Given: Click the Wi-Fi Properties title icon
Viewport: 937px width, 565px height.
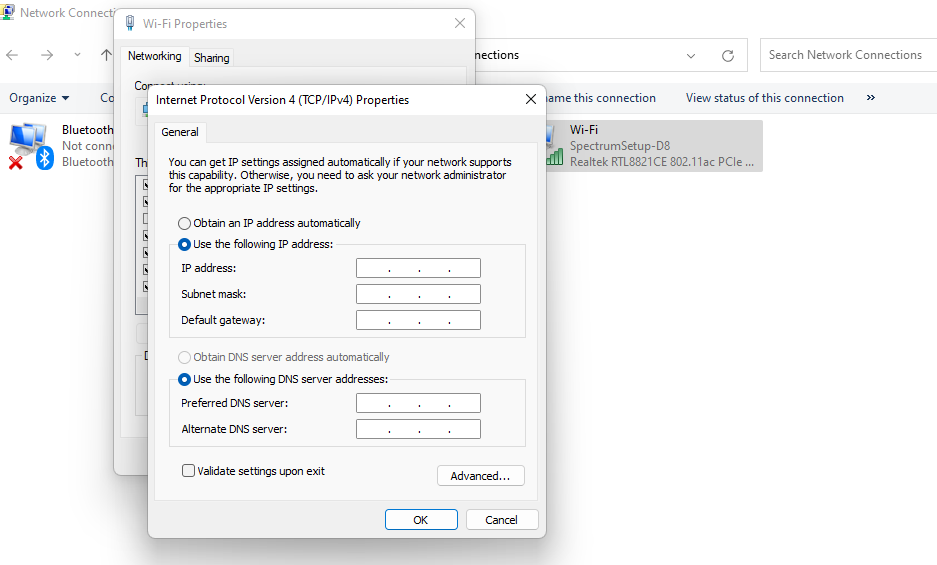Looking at the screenshot, I should point(130,23).
